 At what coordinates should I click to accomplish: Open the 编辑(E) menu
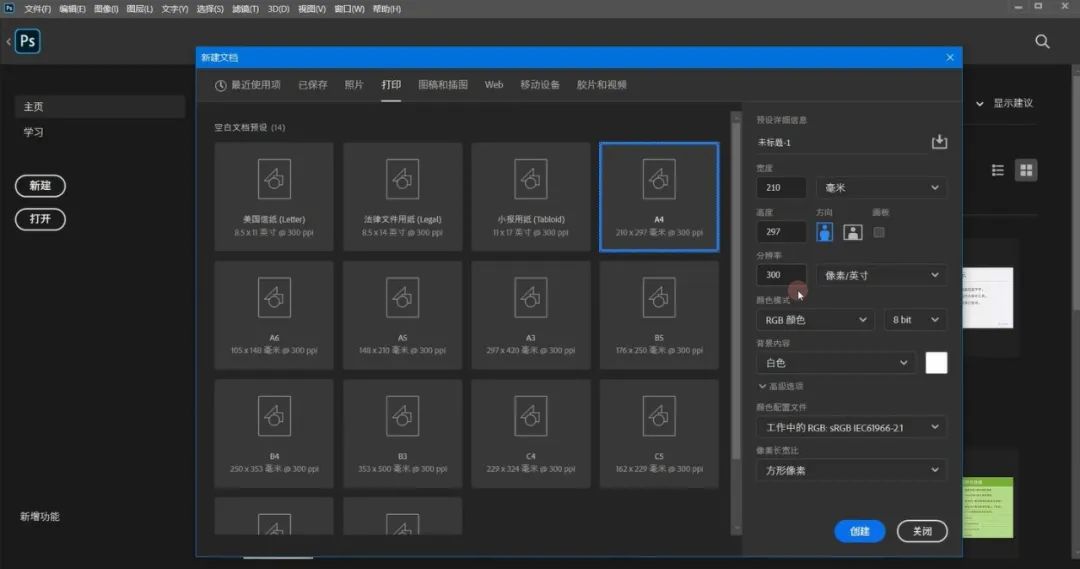point(72,9)
